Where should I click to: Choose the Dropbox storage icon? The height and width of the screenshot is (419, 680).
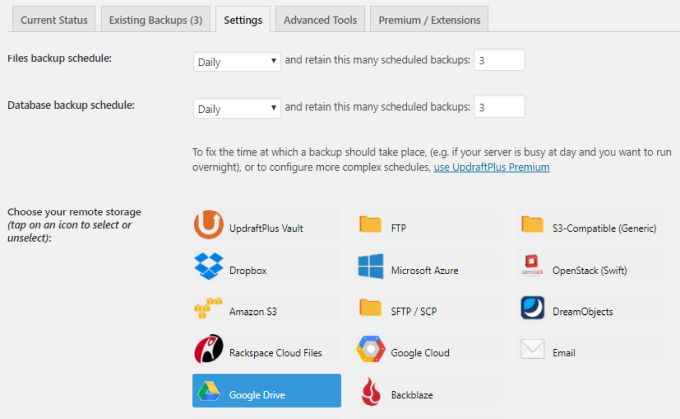pos(208,268)
